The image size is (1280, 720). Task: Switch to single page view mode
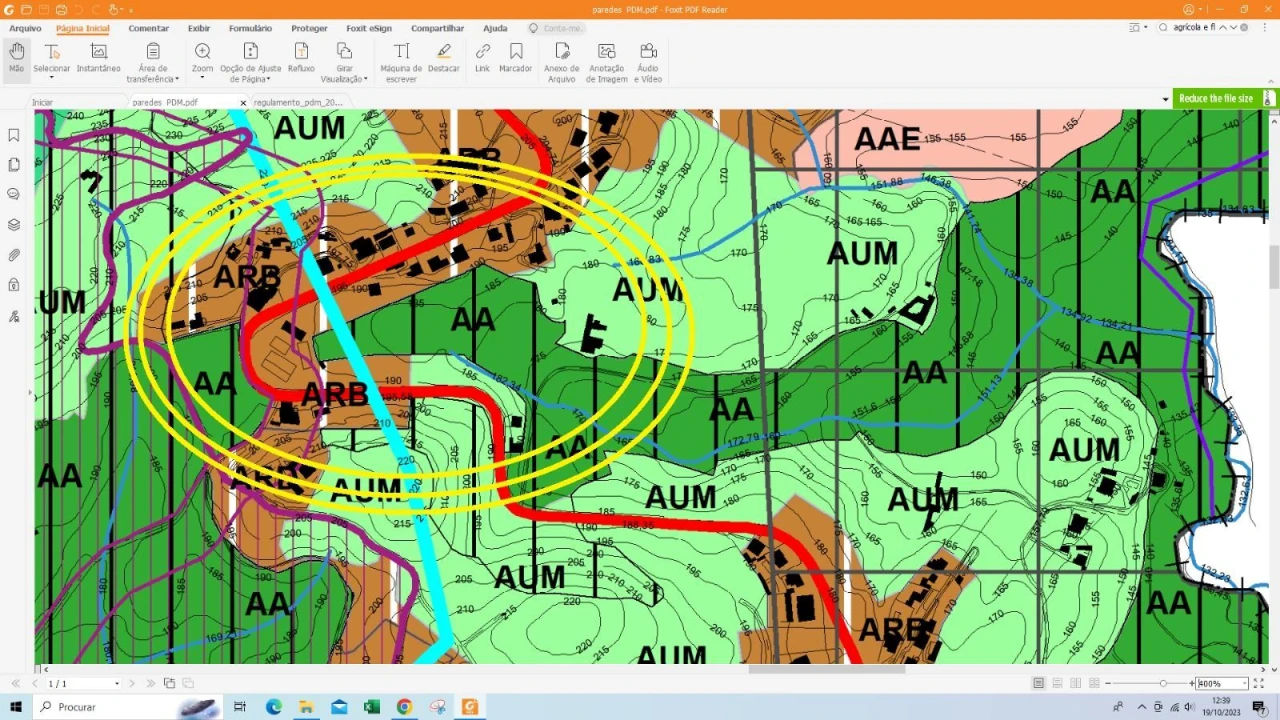pos(1039,683)
